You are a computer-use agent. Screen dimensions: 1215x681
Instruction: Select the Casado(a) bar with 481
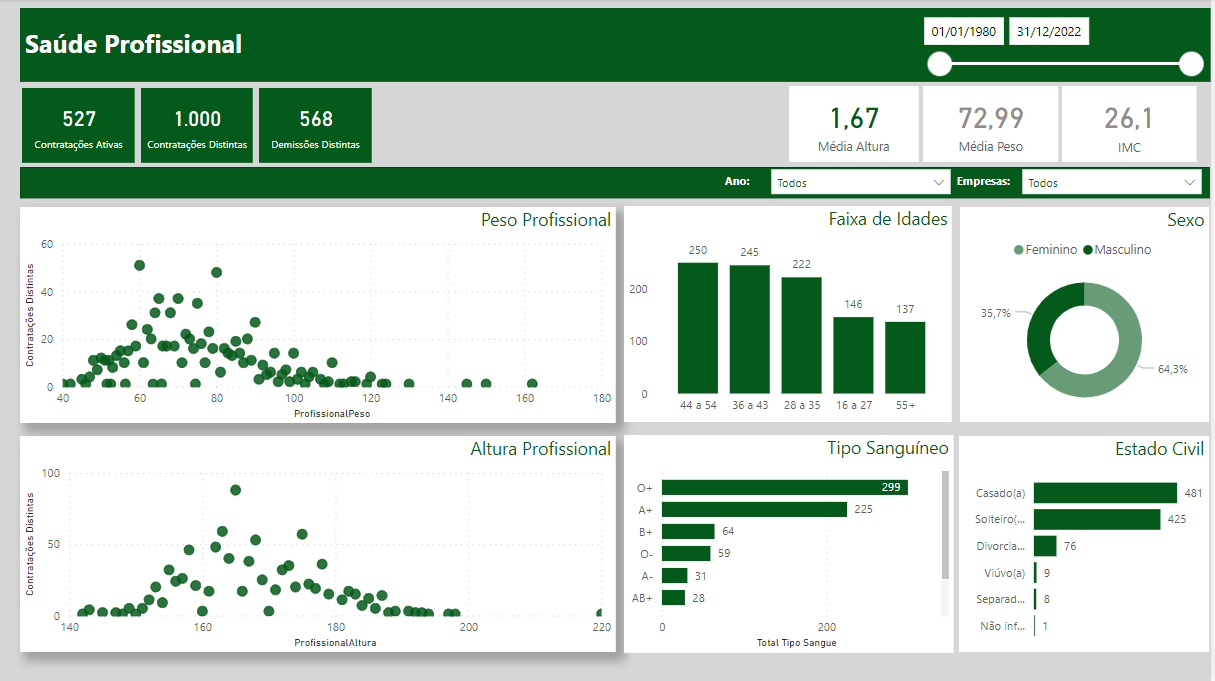click(1105, 493)
